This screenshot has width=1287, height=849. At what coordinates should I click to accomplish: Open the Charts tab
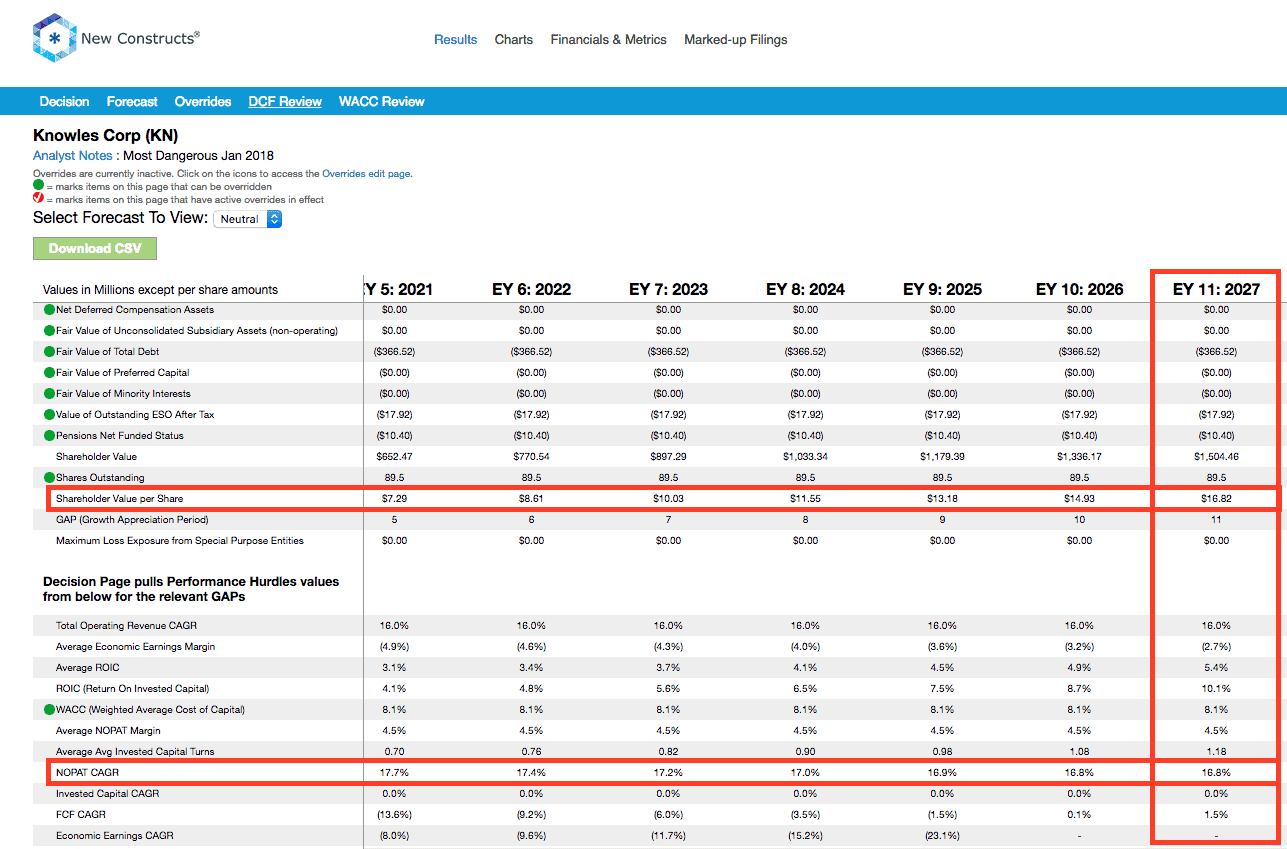click(514, 40)
